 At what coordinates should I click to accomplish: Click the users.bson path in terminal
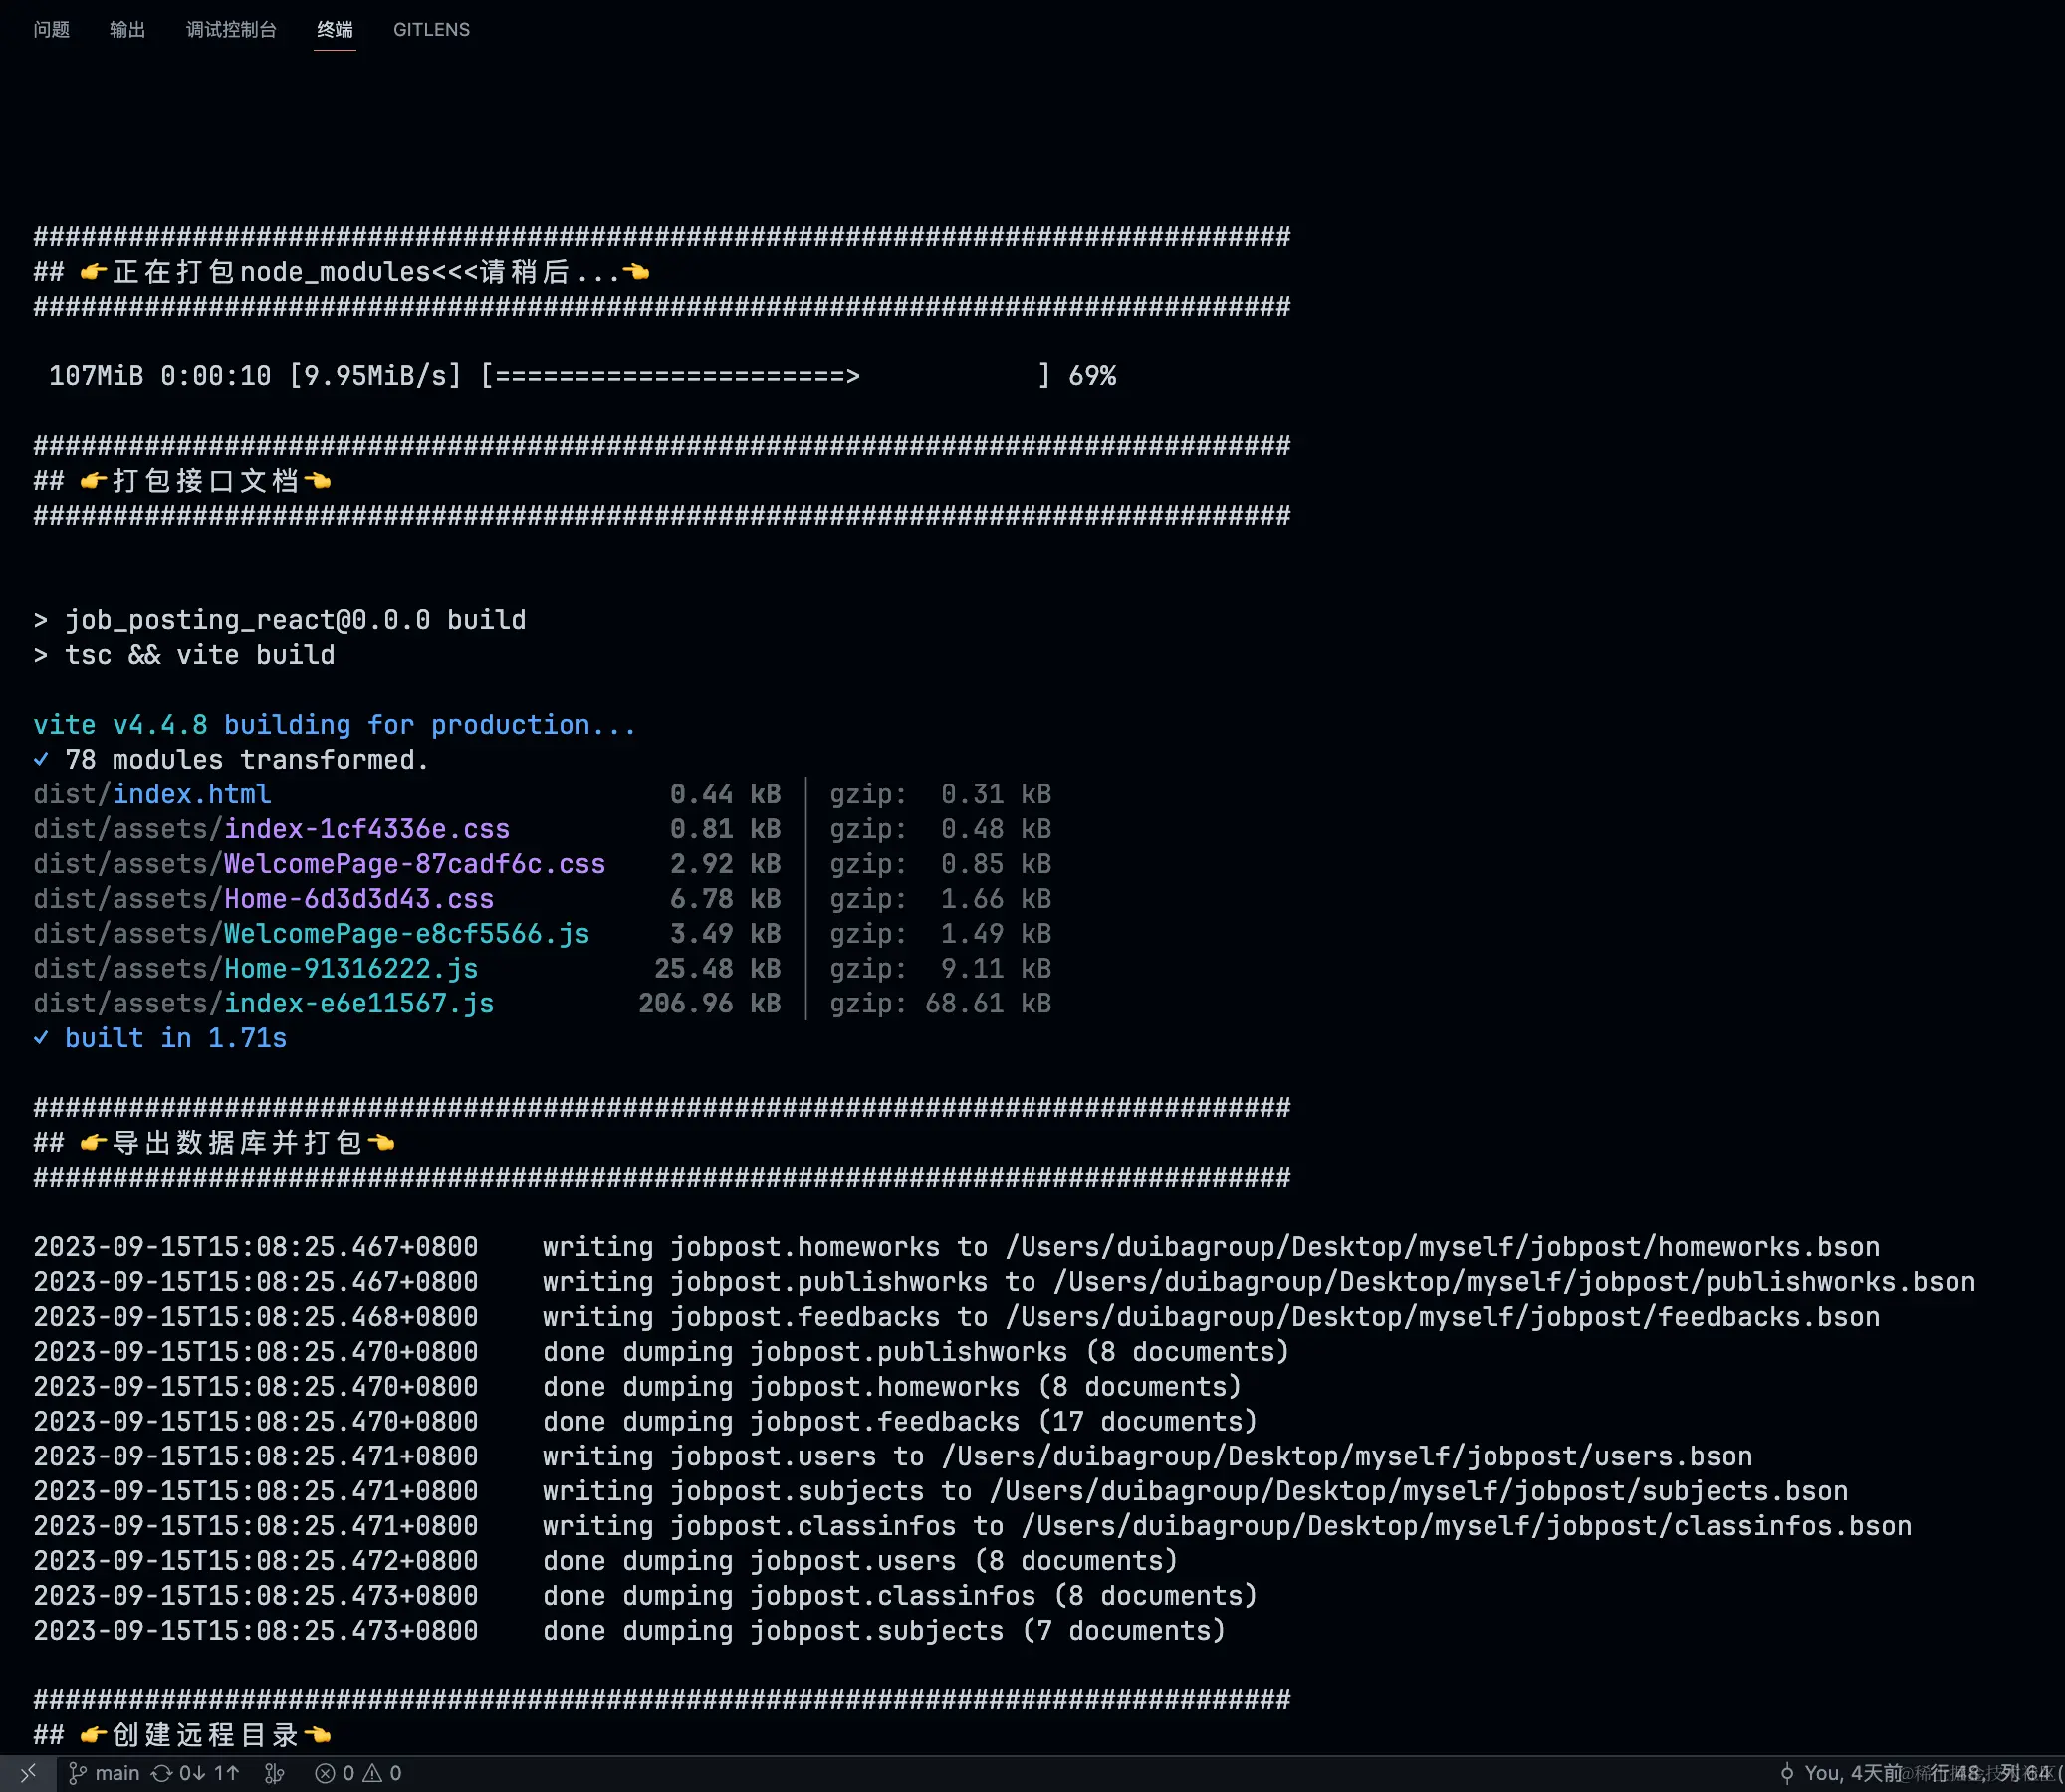(1346, 1456)
